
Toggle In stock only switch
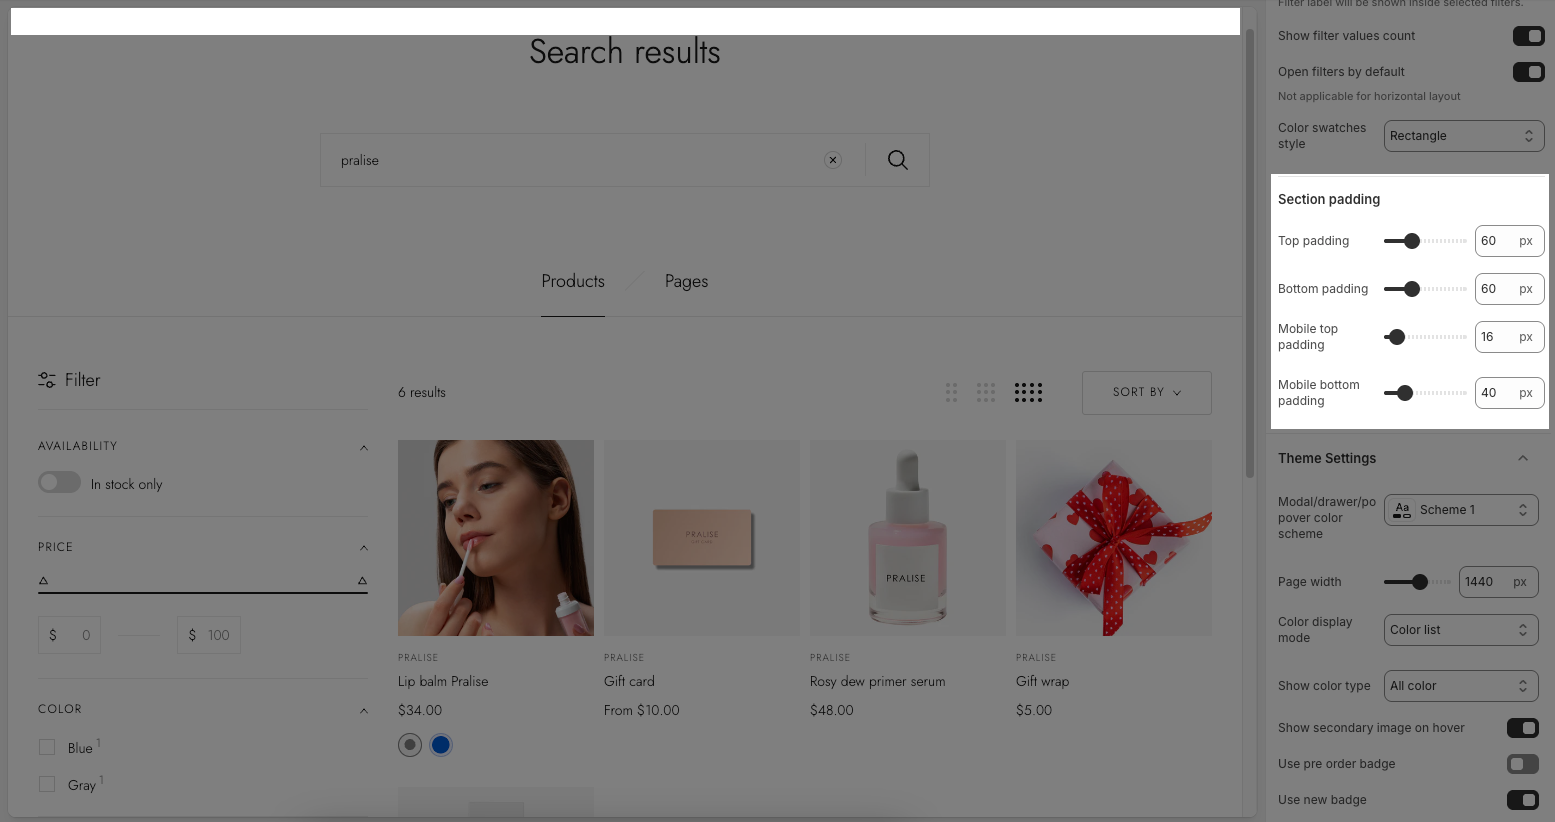(x=60, y=483)
